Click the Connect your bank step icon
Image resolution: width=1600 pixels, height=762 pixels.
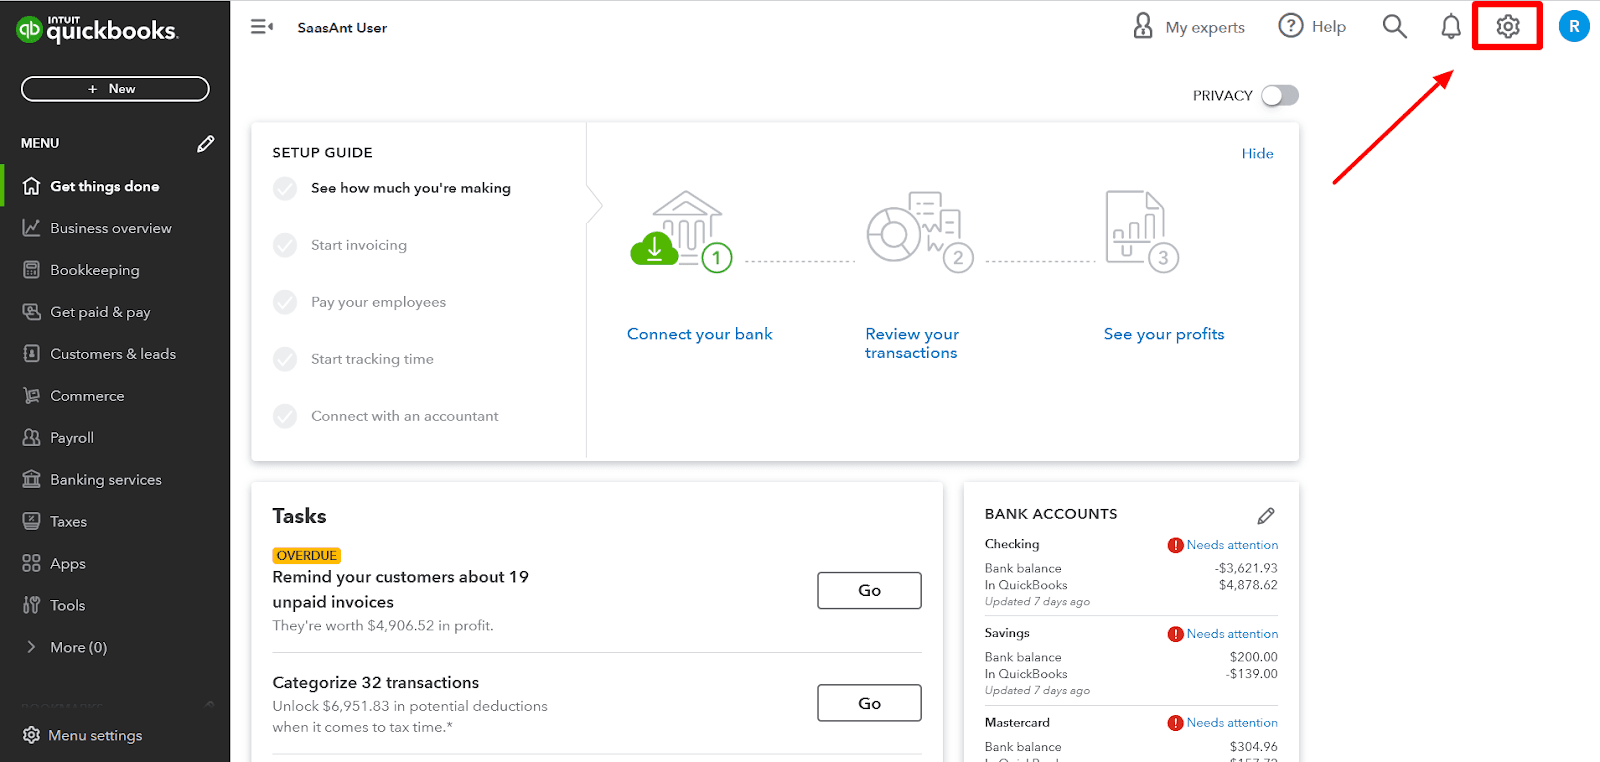[681, 231]
